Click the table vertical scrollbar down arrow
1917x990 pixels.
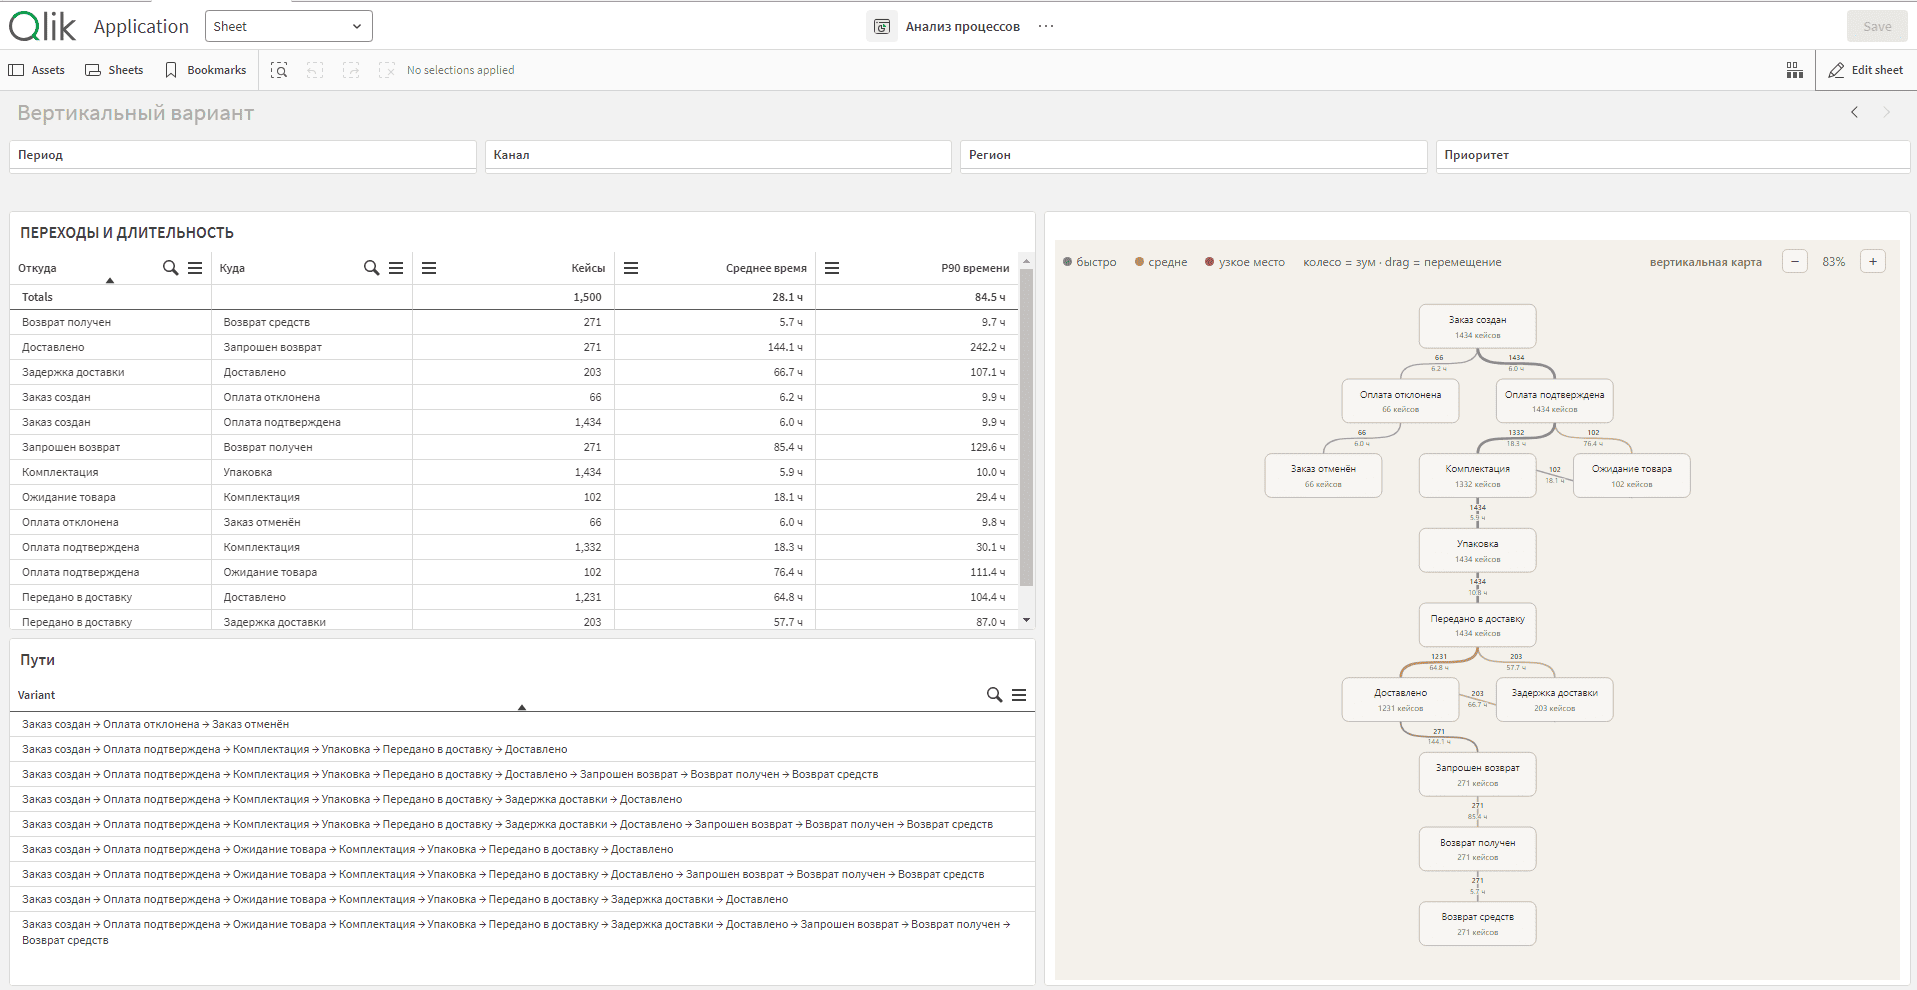(1026, 620)
